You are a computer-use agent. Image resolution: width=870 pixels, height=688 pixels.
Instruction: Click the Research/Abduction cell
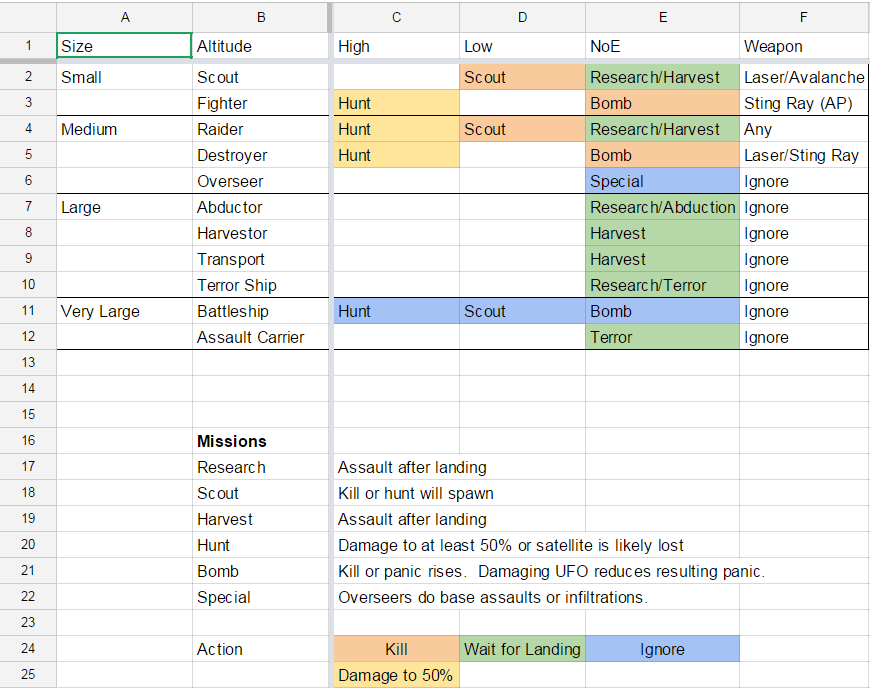coord(662,207)
